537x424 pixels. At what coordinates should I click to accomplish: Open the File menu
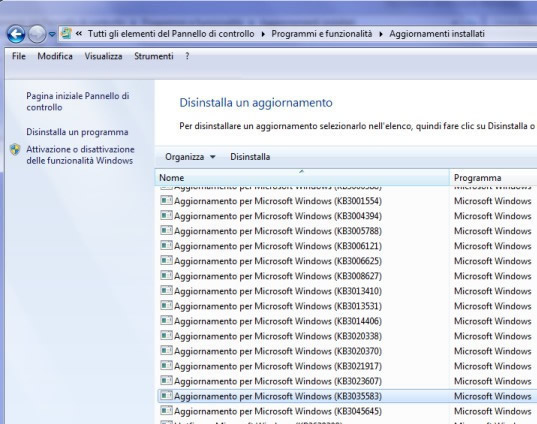pyautogui.click(x=18, y=56)
